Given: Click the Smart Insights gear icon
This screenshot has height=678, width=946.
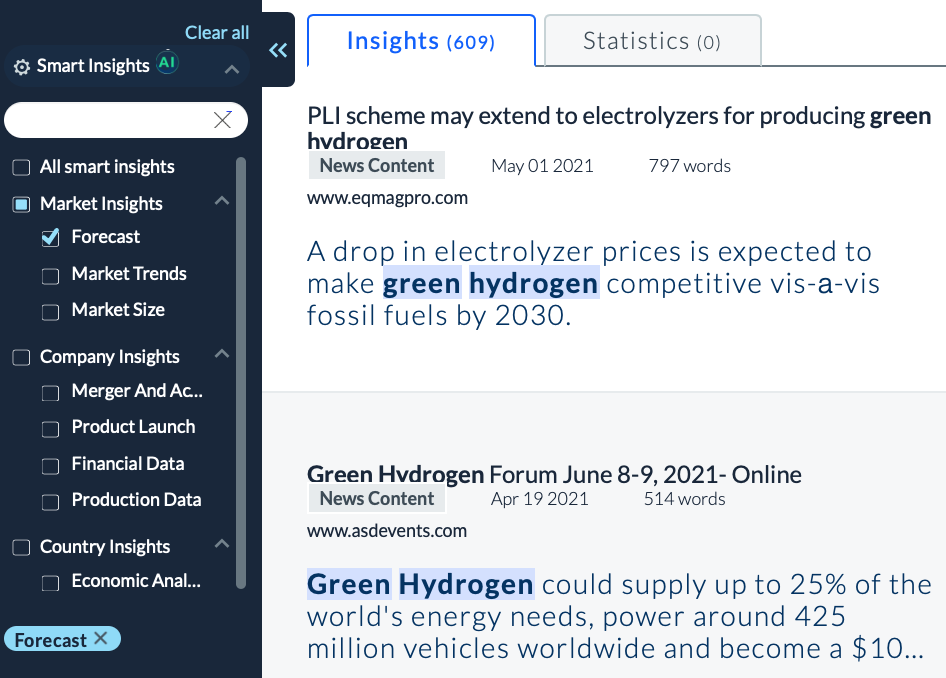Looking at the screenshot, I should [x=21, y=68].
